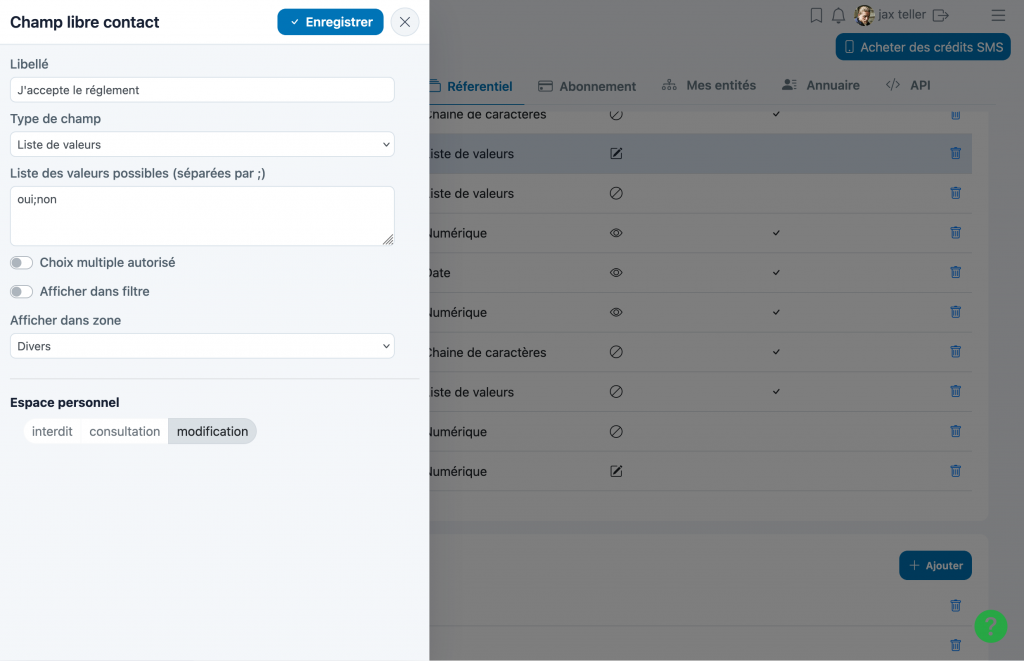The height and width of the screenshot is (661, 1024).
Task: Switch to the Mes entités tab
Action: click(709, 86)
